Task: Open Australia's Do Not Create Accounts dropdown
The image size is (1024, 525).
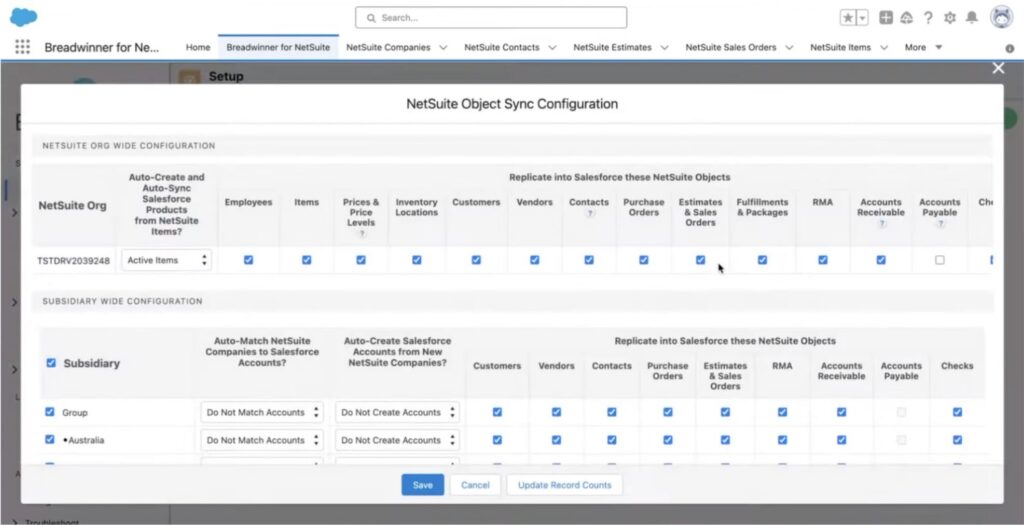Action: (x=397, y=440)
